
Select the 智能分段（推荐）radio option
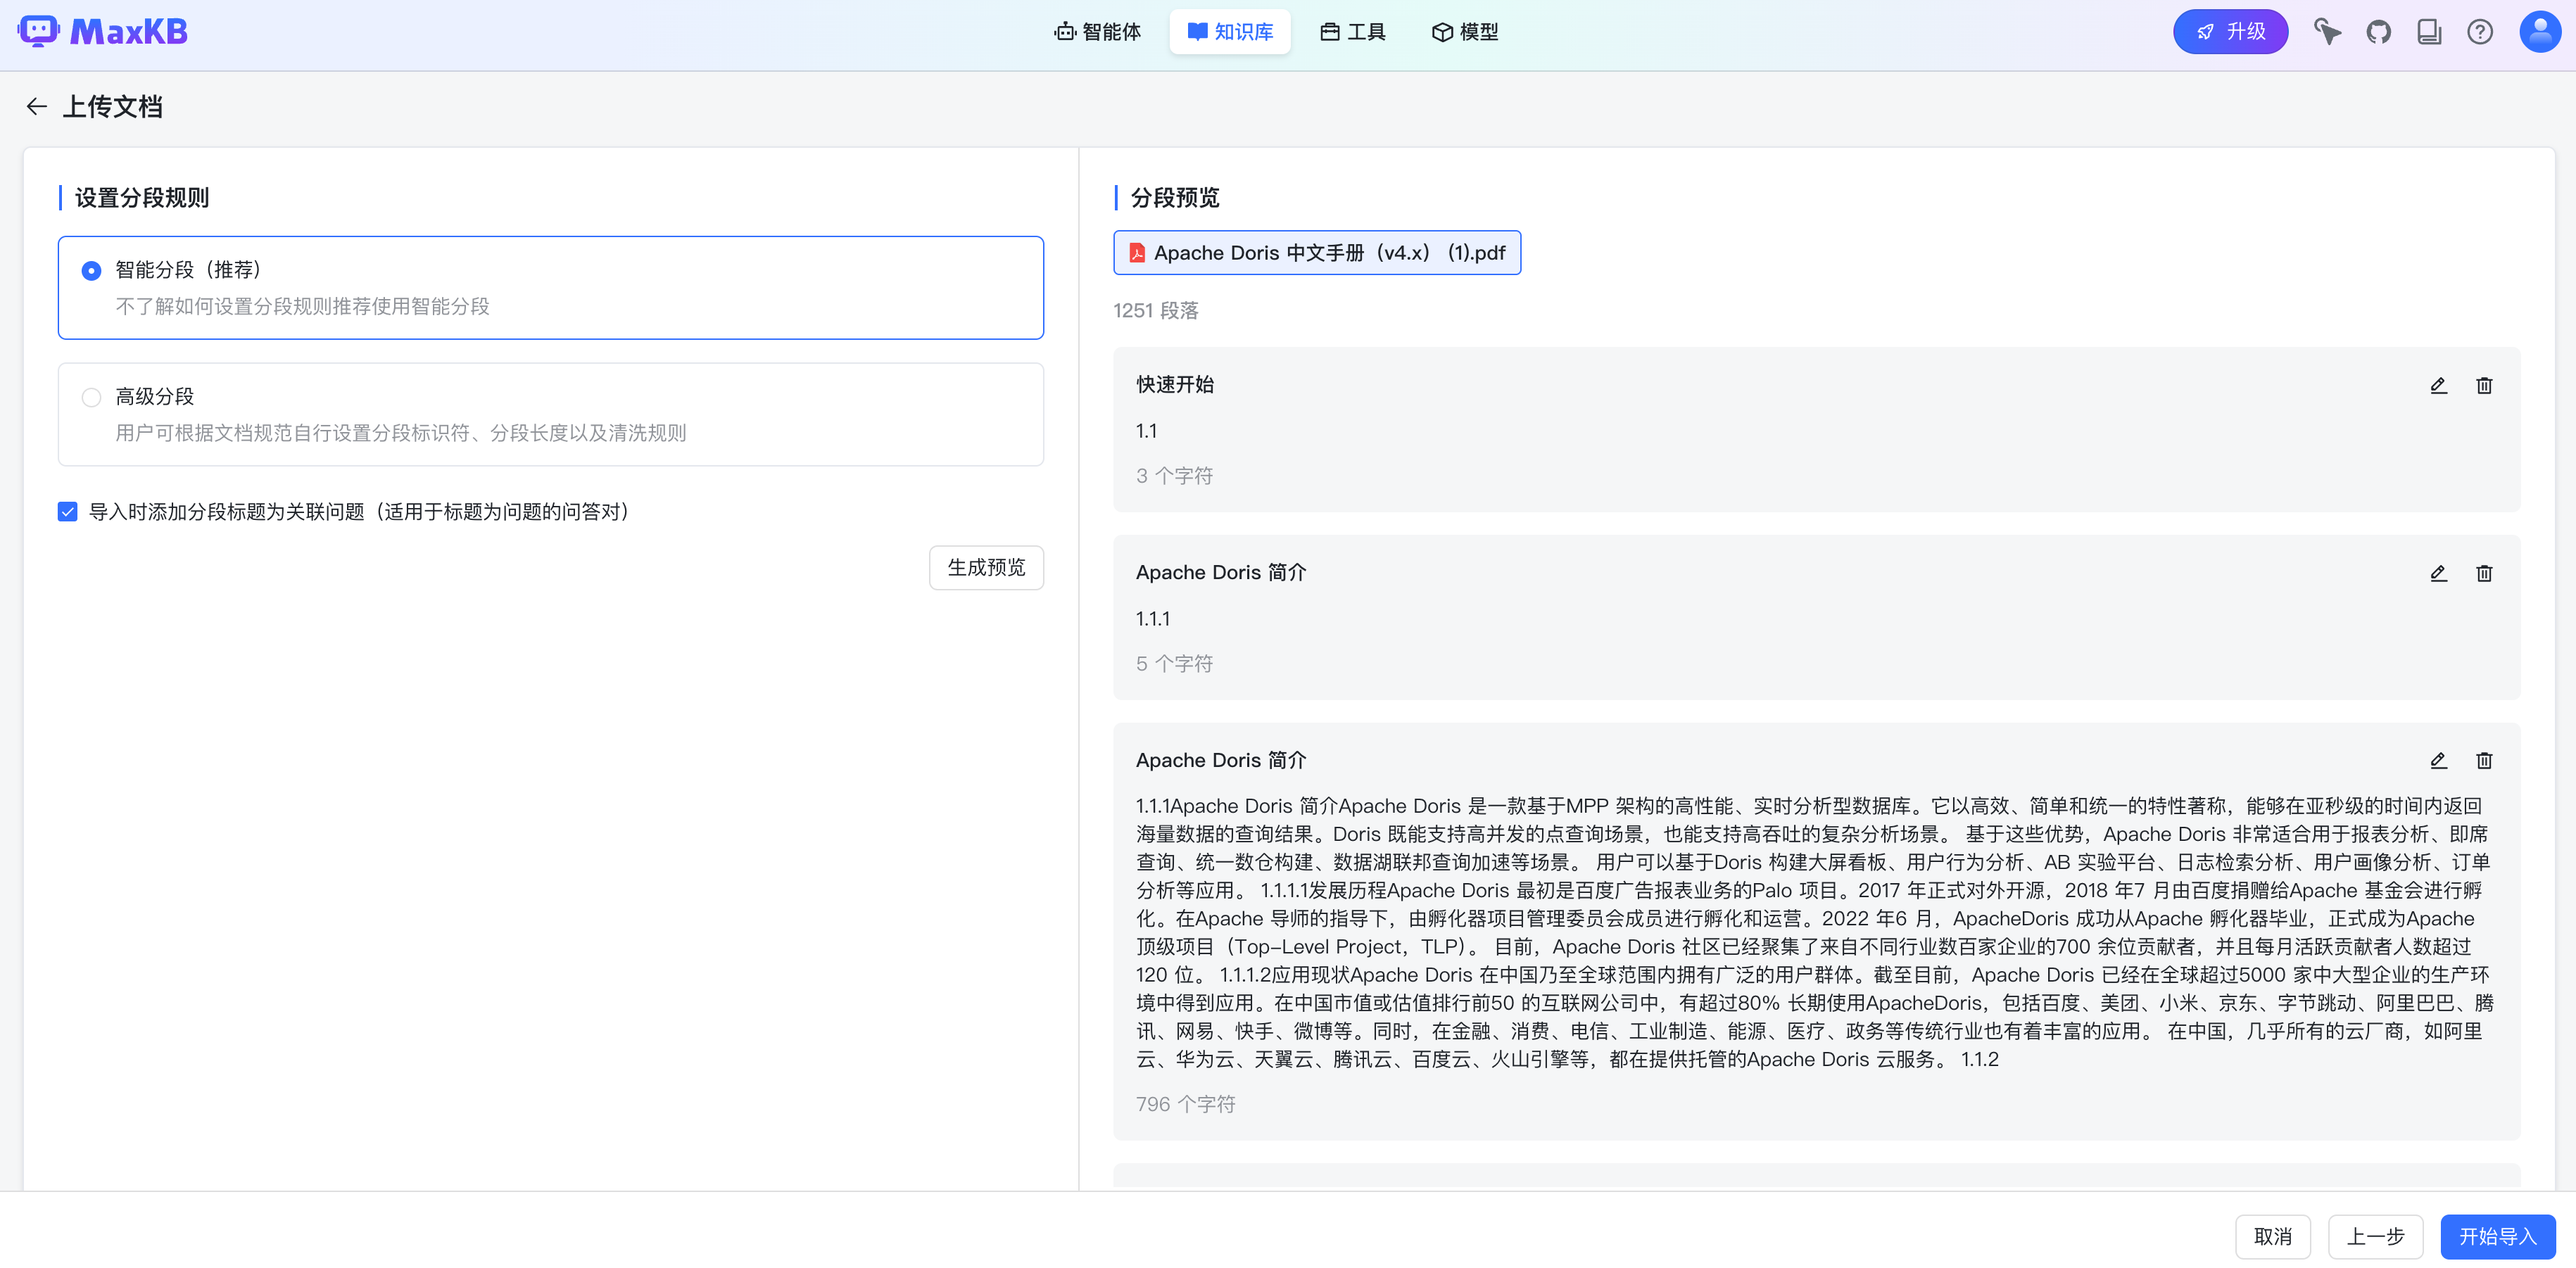tap(91, 271)
